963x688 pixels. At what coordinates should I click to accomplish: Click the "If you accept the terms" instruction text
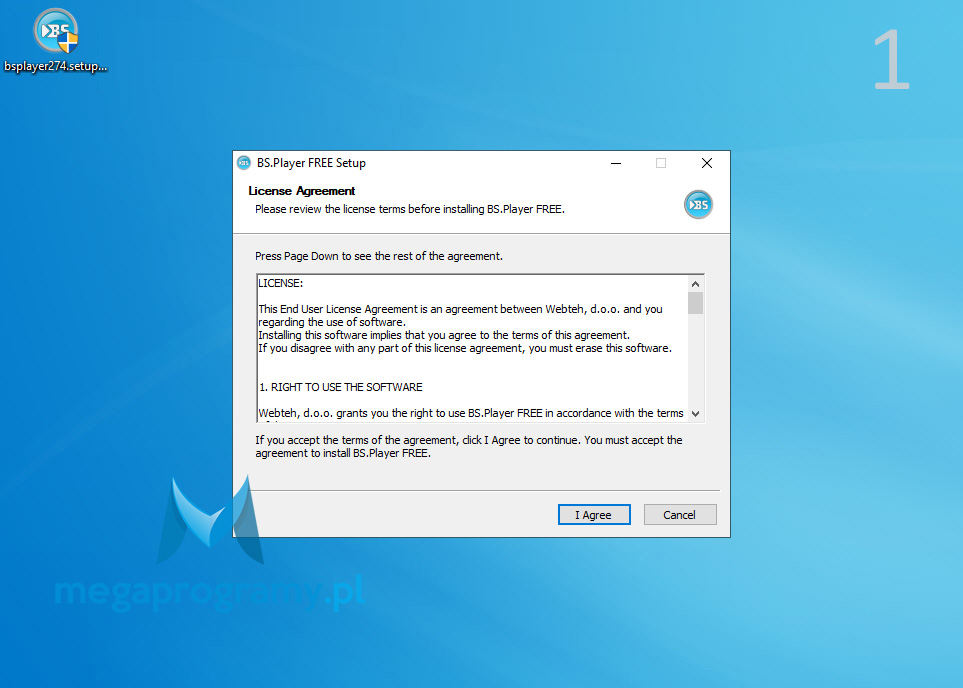(x=469, y=447)
